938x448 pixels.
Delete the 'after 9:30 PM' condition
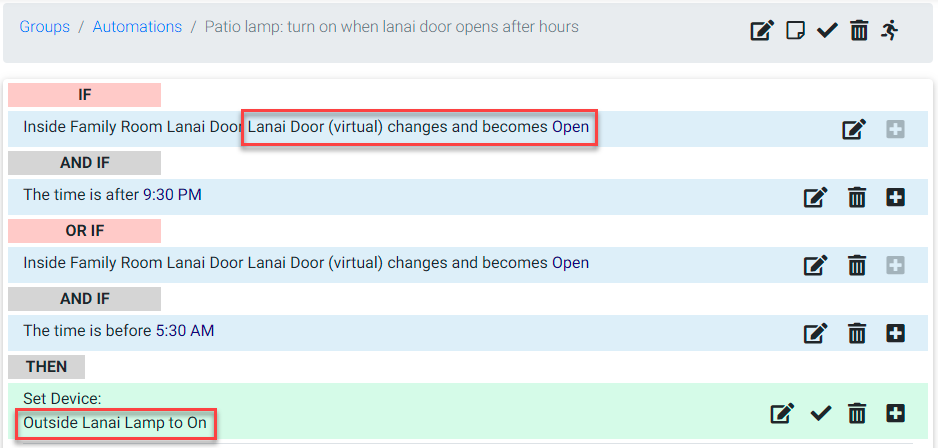857,197
